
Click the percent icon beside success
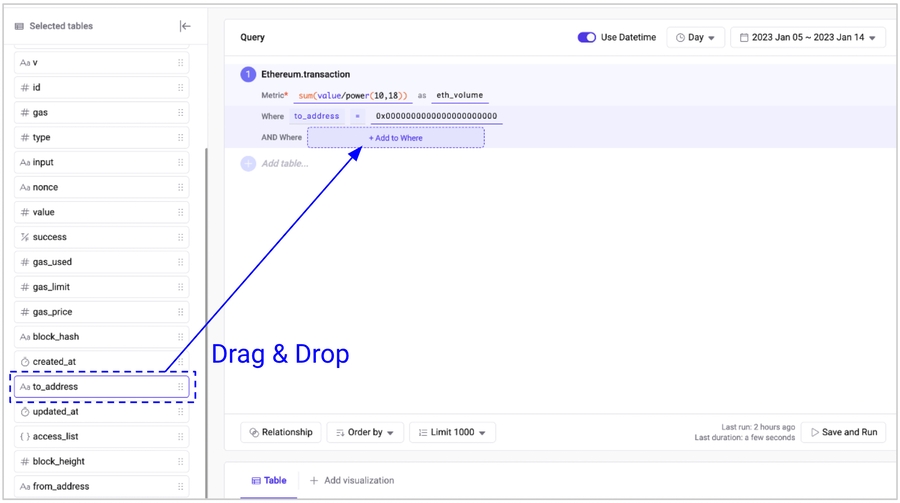click(x=25, y=237)
